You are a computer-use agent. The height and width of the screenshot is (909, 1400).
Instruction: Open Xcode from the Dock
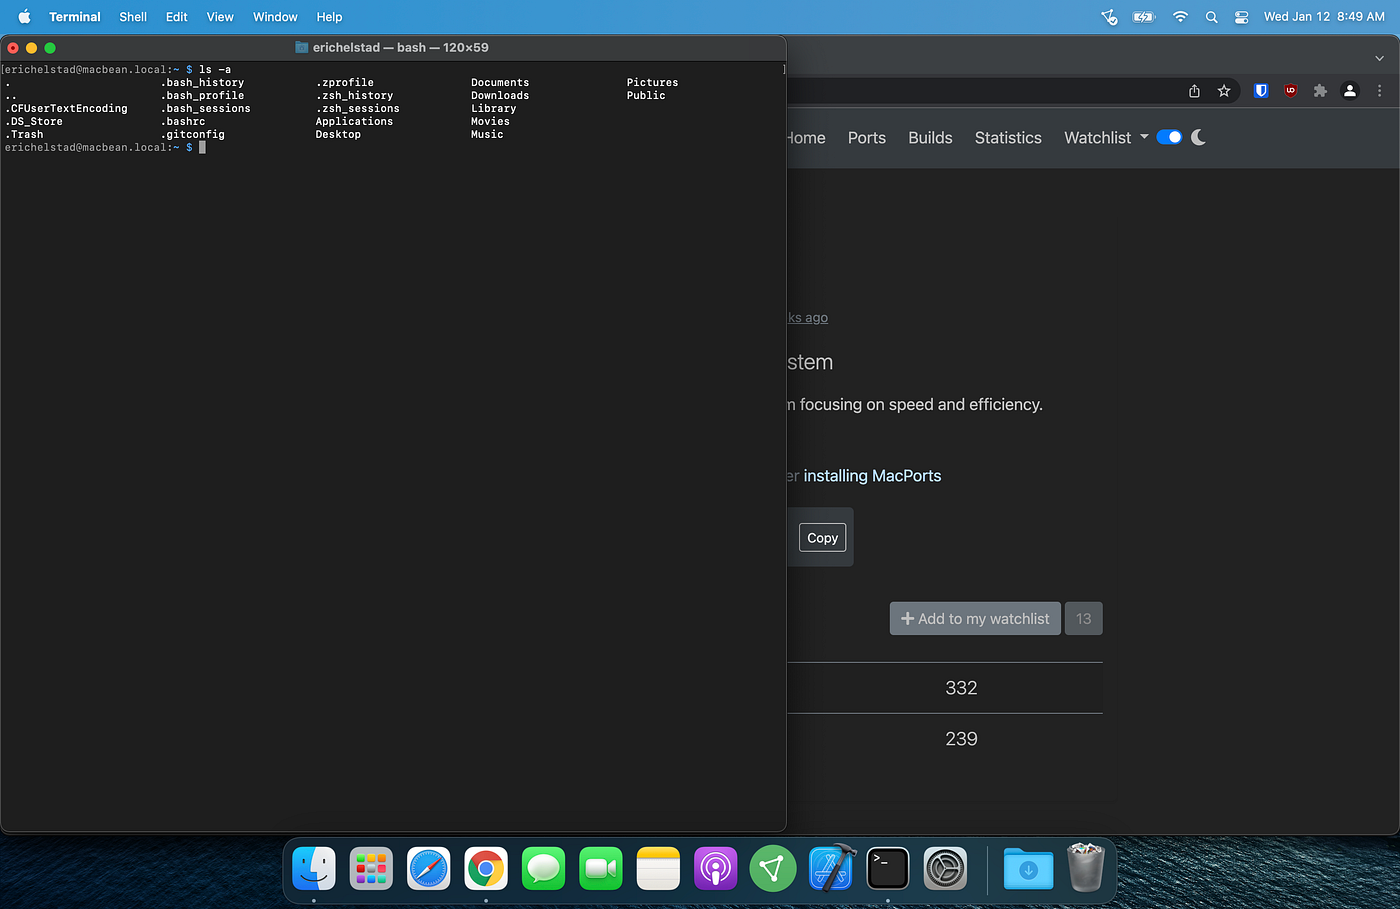(x=831, y=868)
